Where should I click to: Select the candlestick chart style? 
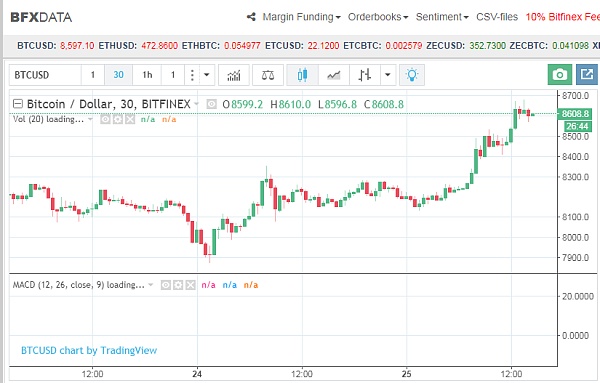(x=302, y=75)
